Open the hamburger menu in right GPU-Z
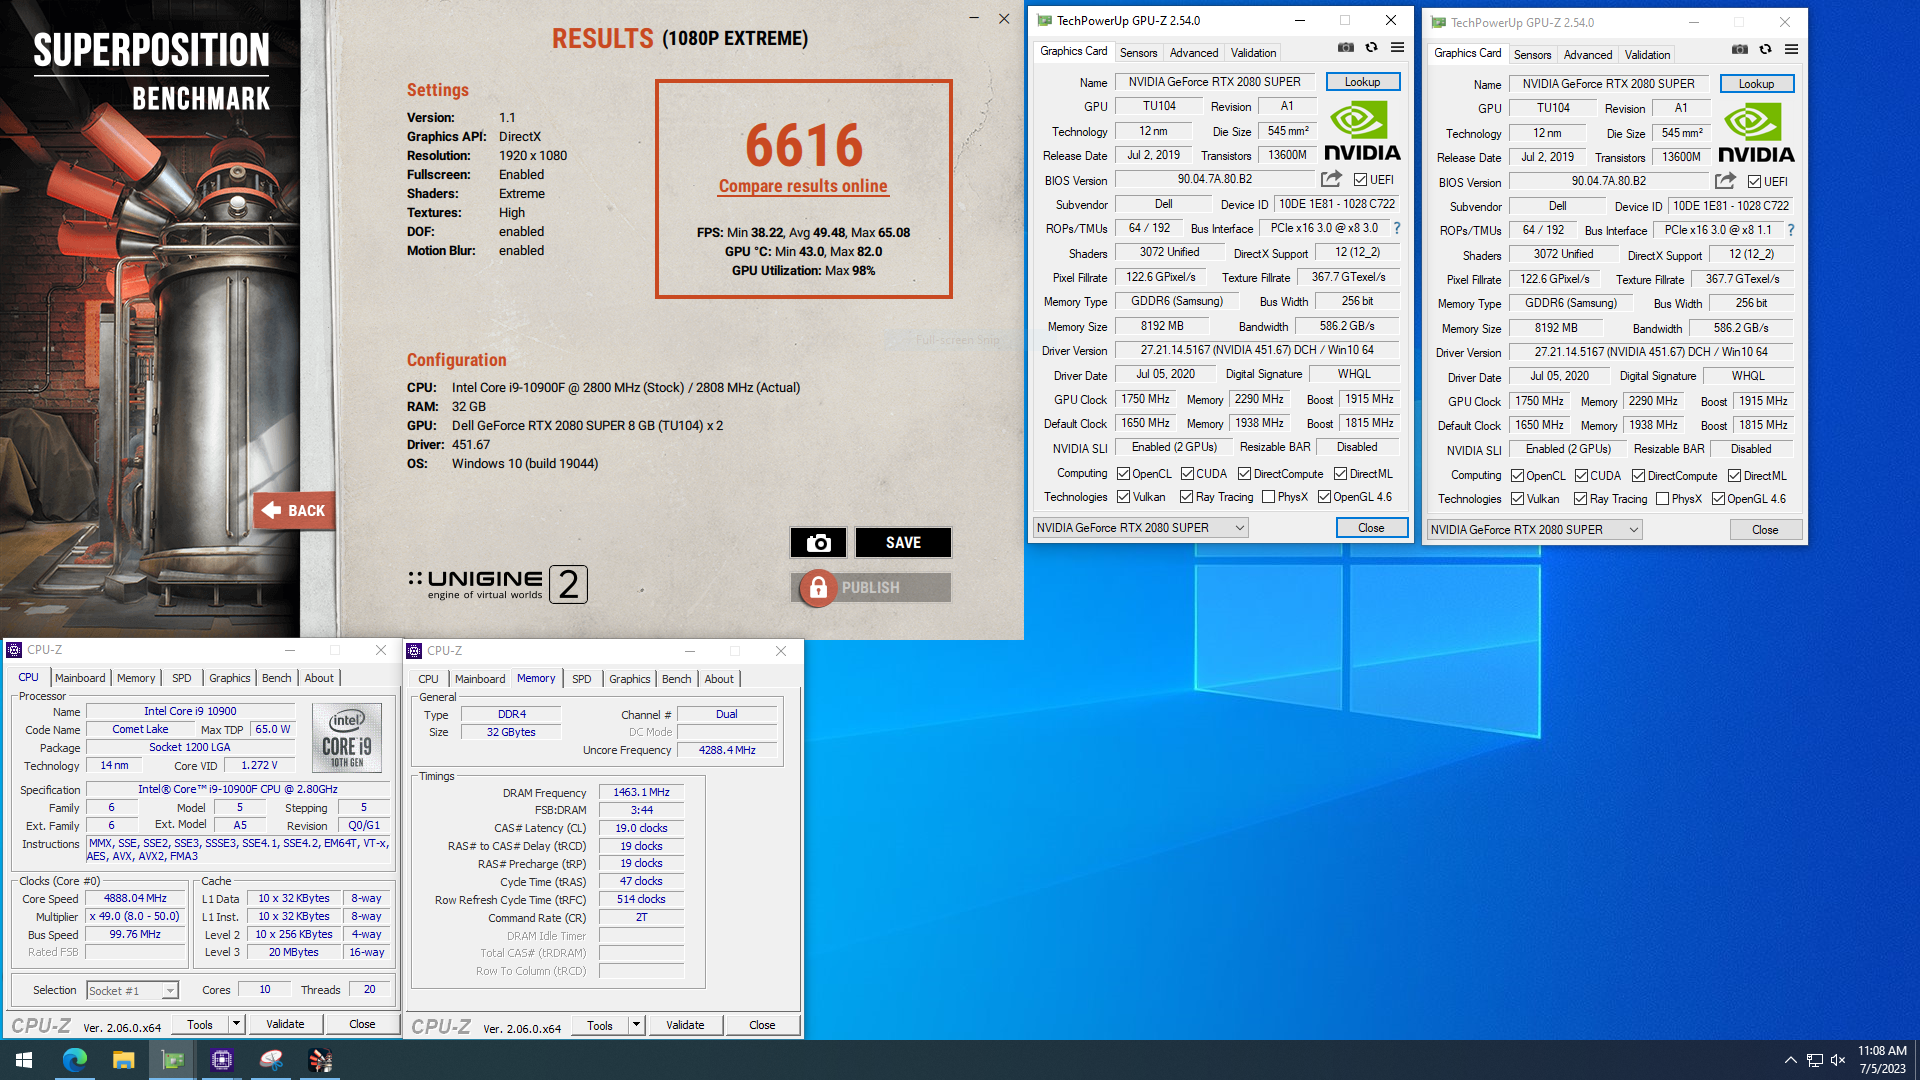 1791,50
